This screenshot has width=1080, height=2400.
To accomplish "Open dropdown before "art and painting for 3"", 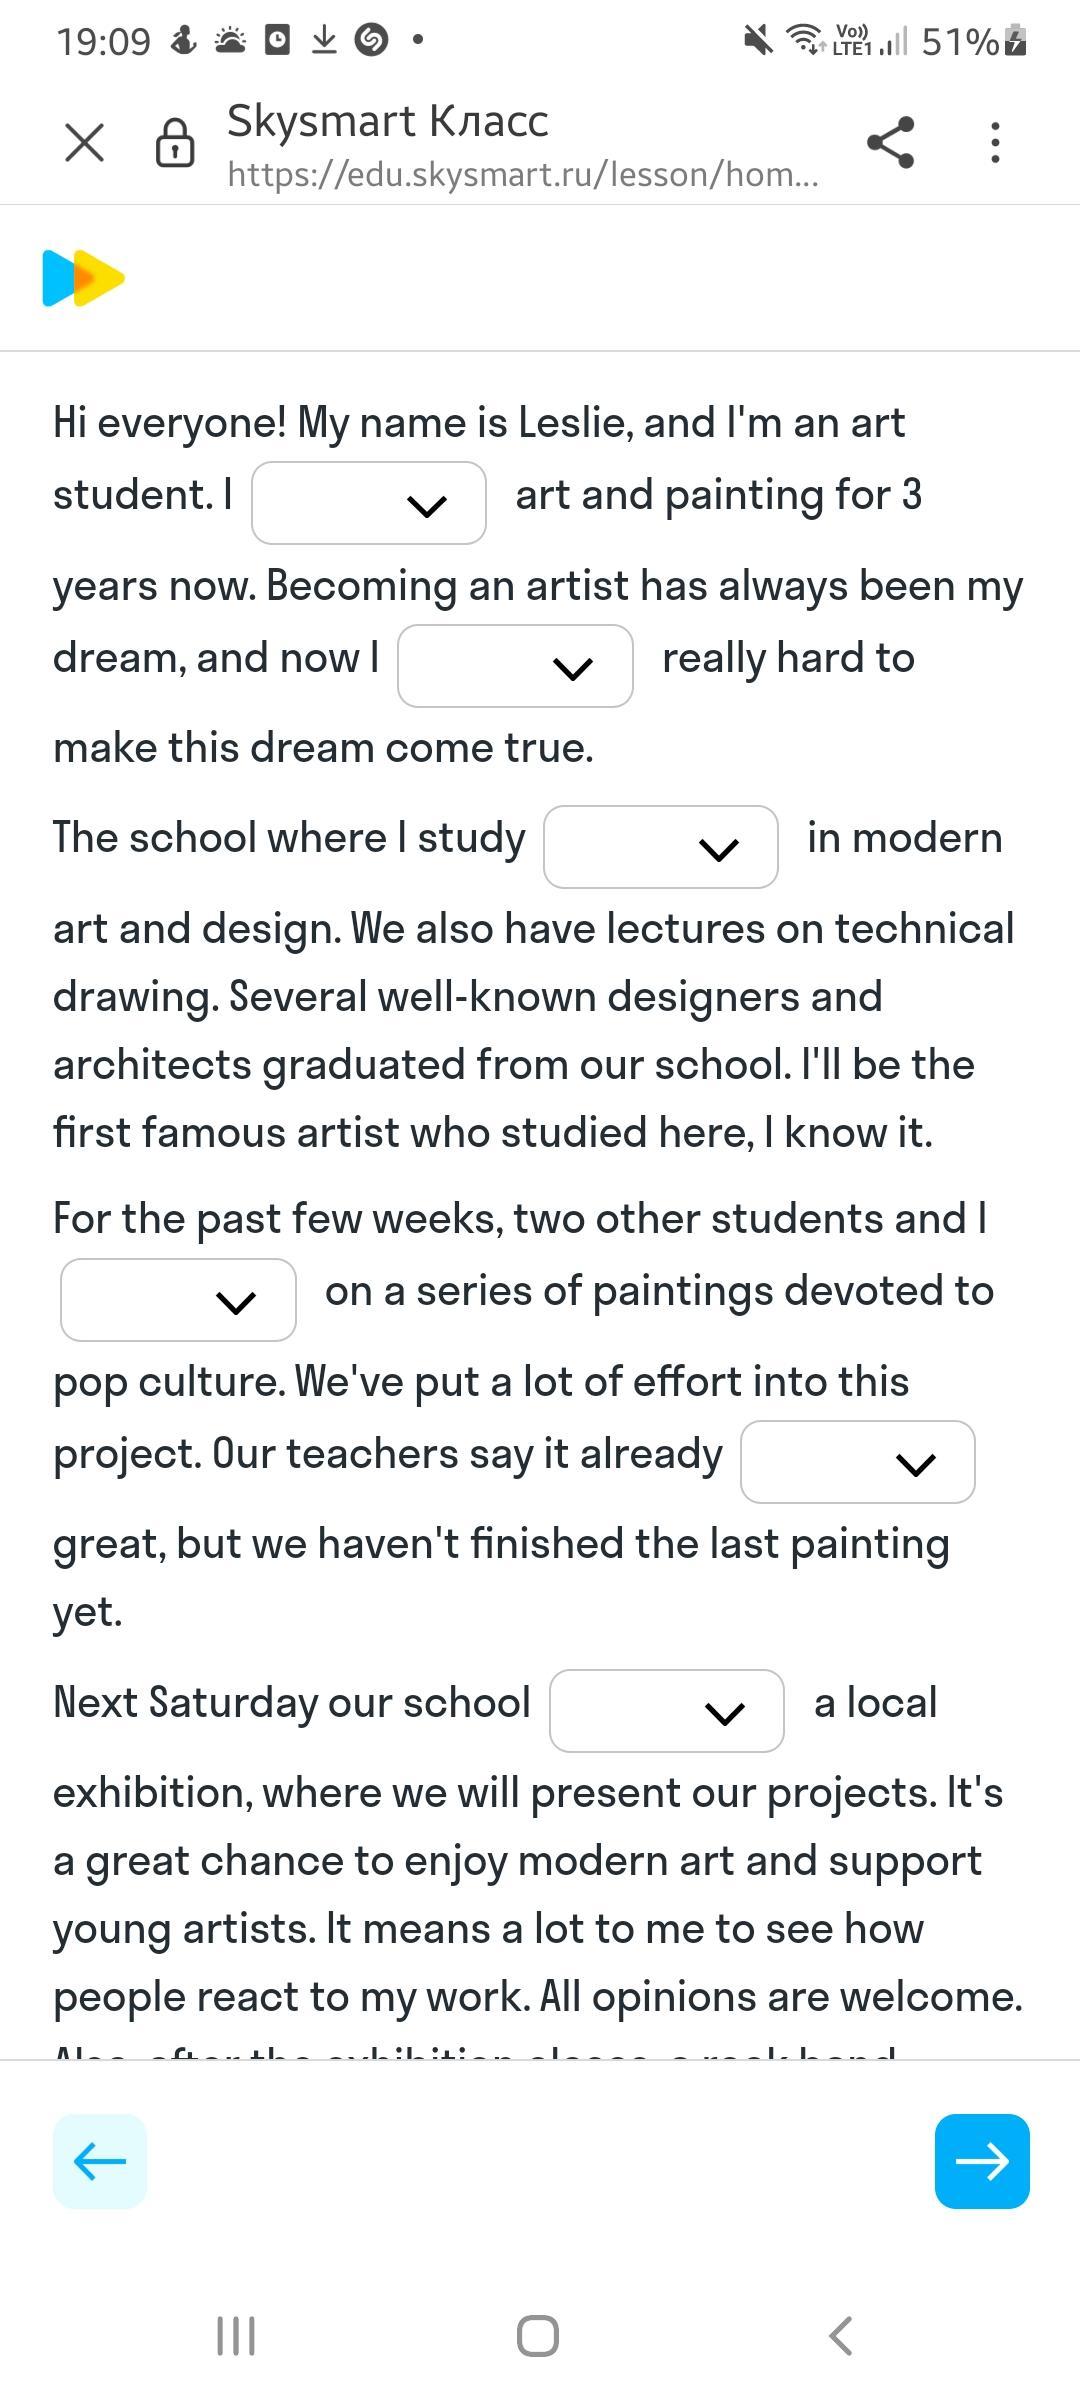I will click(x=369, y=503).
